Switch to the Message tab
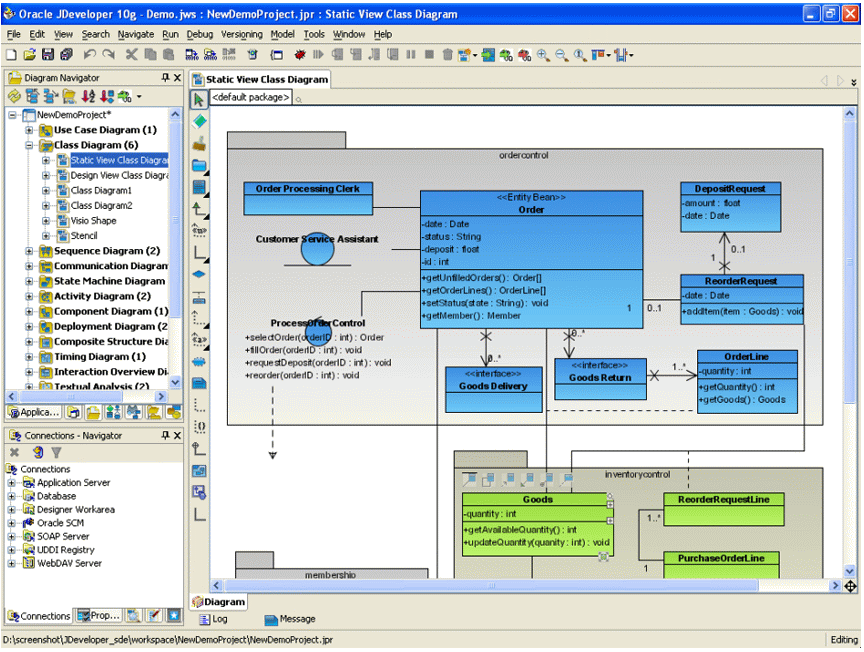This screenshot has width=864, height=652. coord(290,619)
